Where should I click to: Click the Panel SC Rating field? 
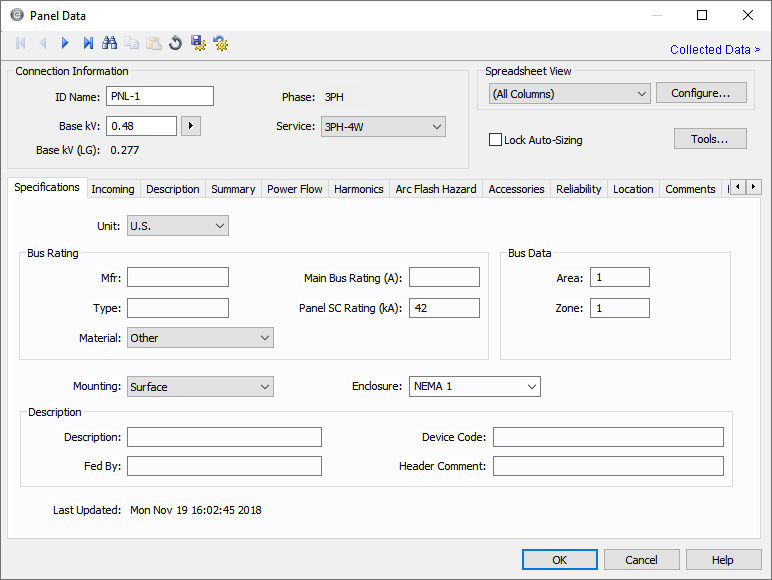coord(444,308)
